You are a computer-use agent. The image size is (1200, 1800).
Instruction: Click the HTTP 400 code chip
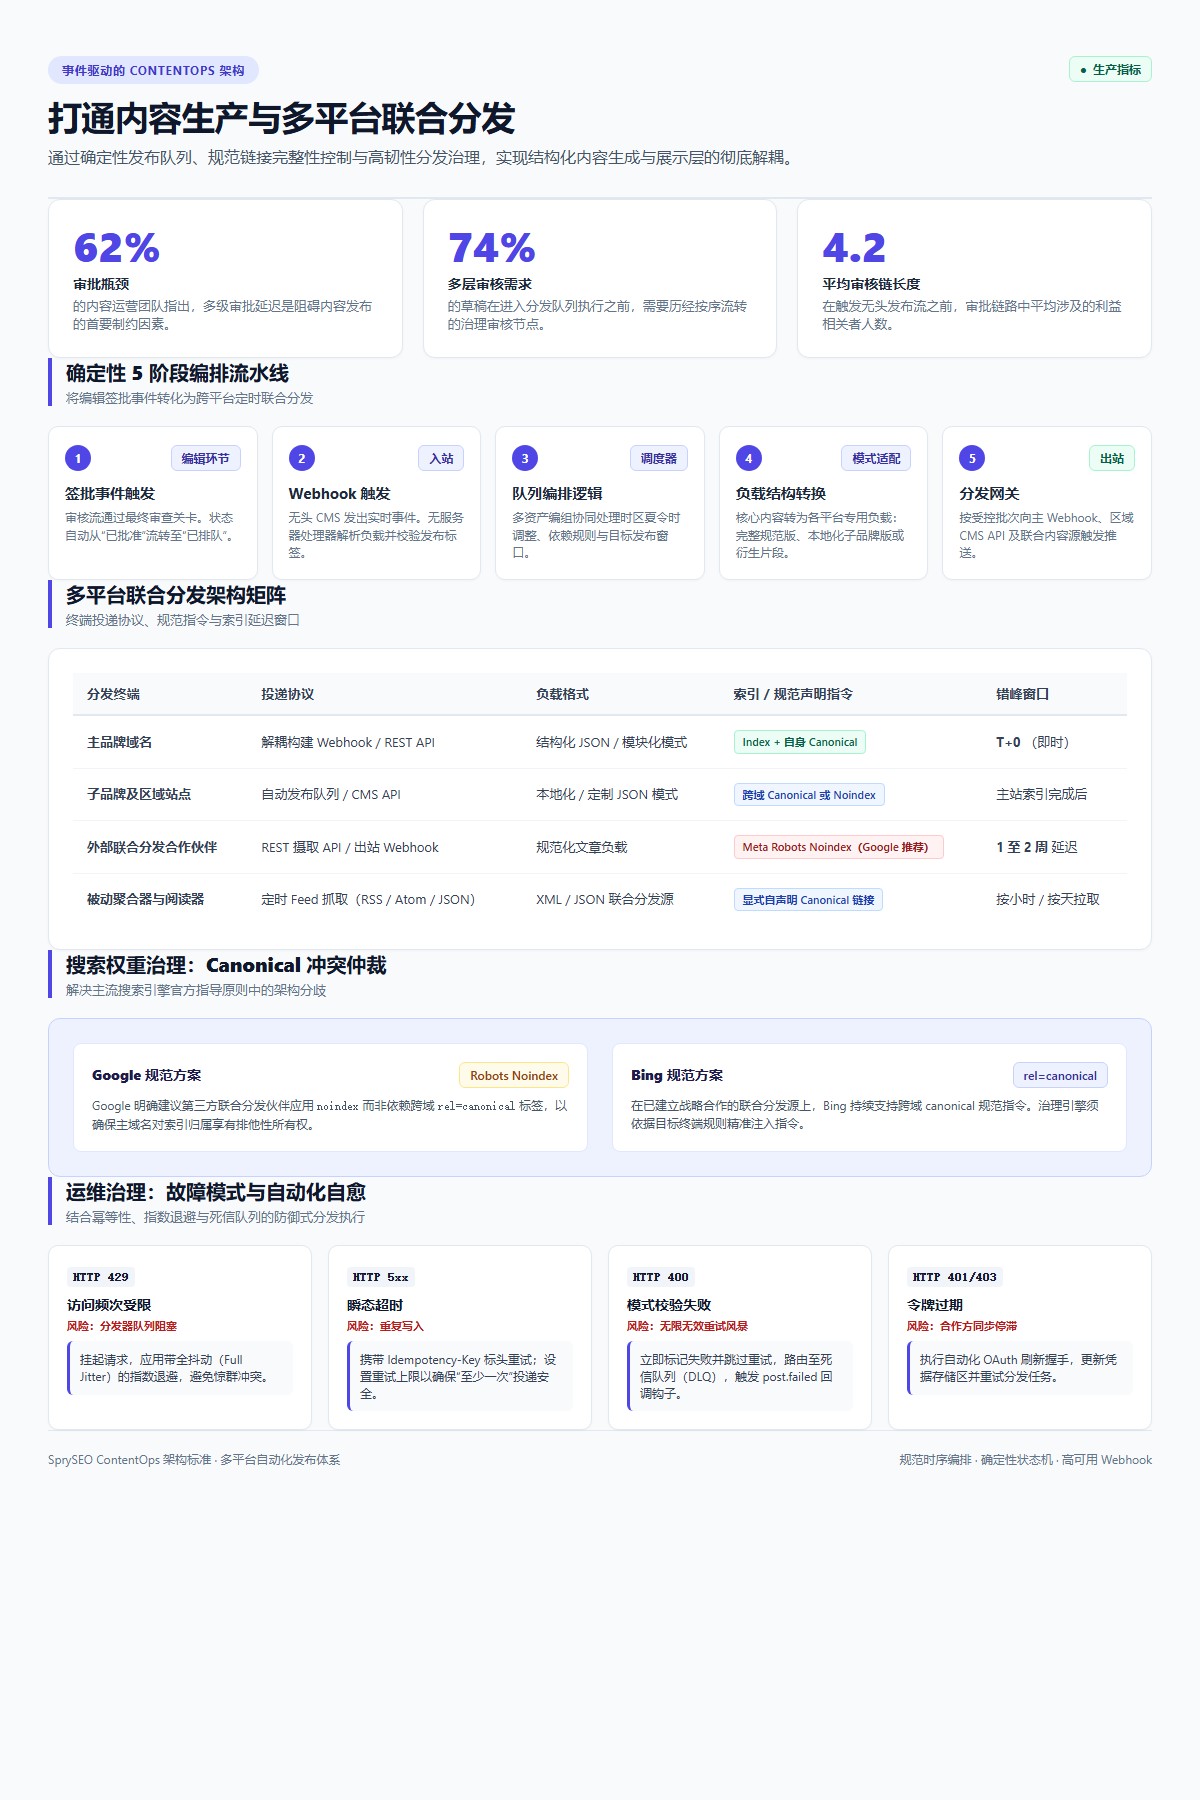click(x=661, y=1277)
